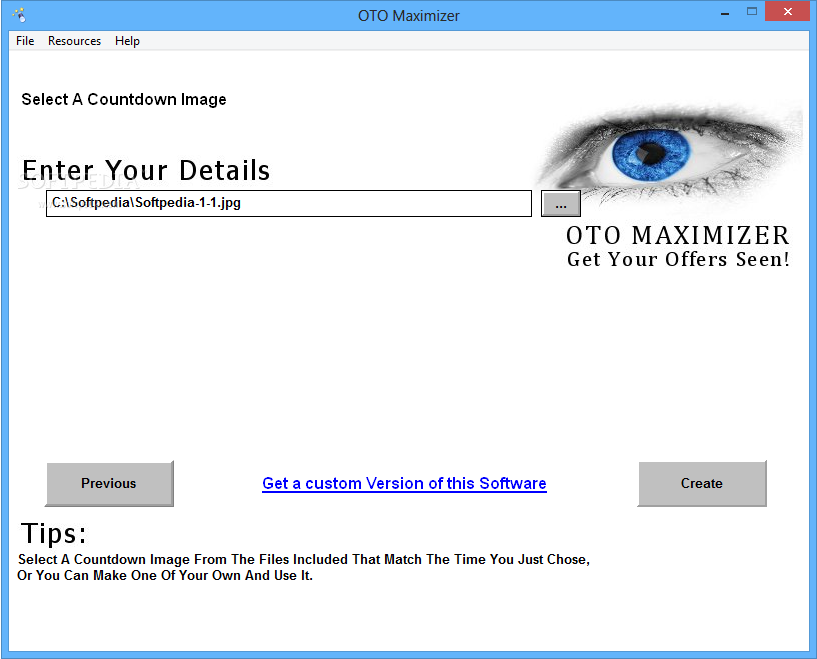Image resolution: width=817 pixels, height=659 pixels.
Task: Click the OTO Maximizer app icon in title bar
Action: 19,15
